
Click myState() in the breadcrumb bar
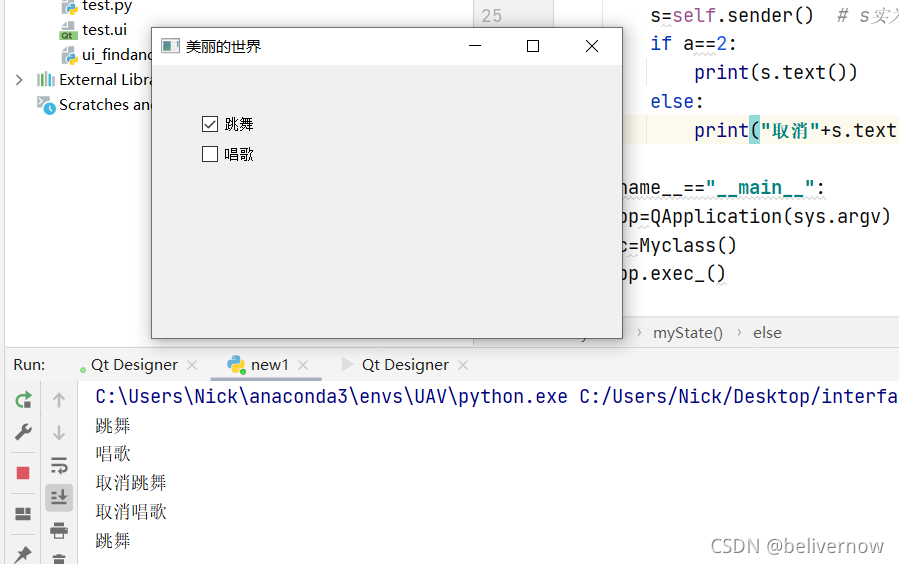pyautogui.click(x=687, y=332)
